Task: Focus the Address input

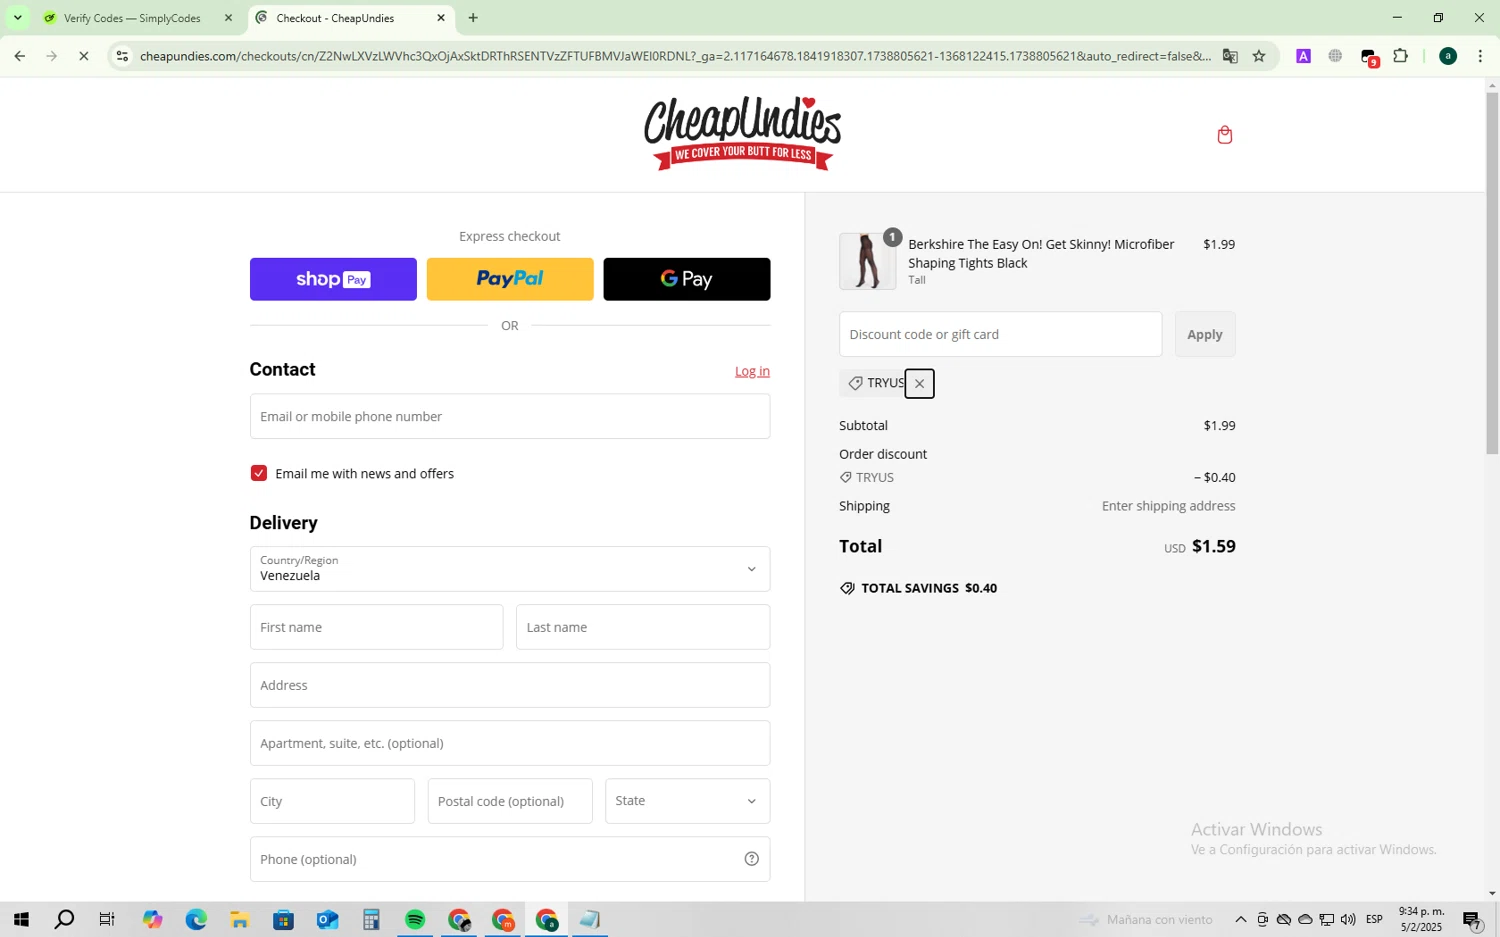Action: [x=509, y=685]
